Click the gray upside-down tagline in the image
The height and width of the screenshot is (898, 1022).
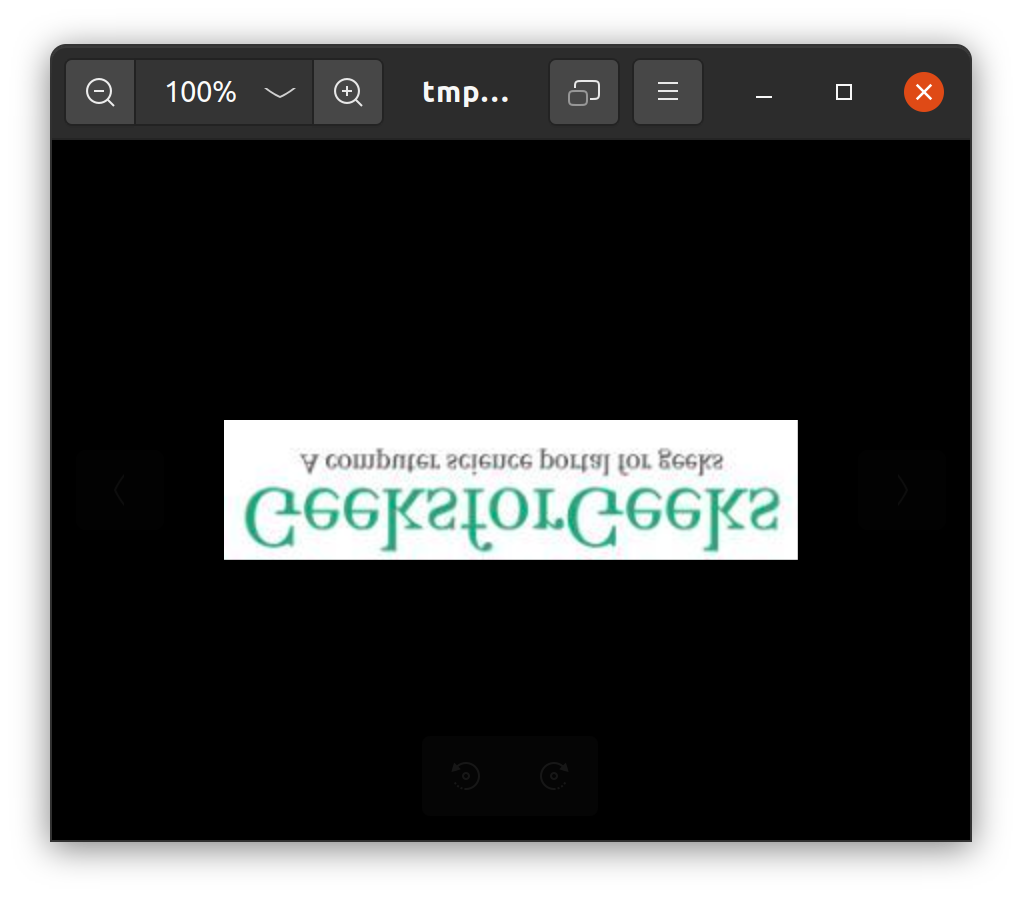[510, 461]
